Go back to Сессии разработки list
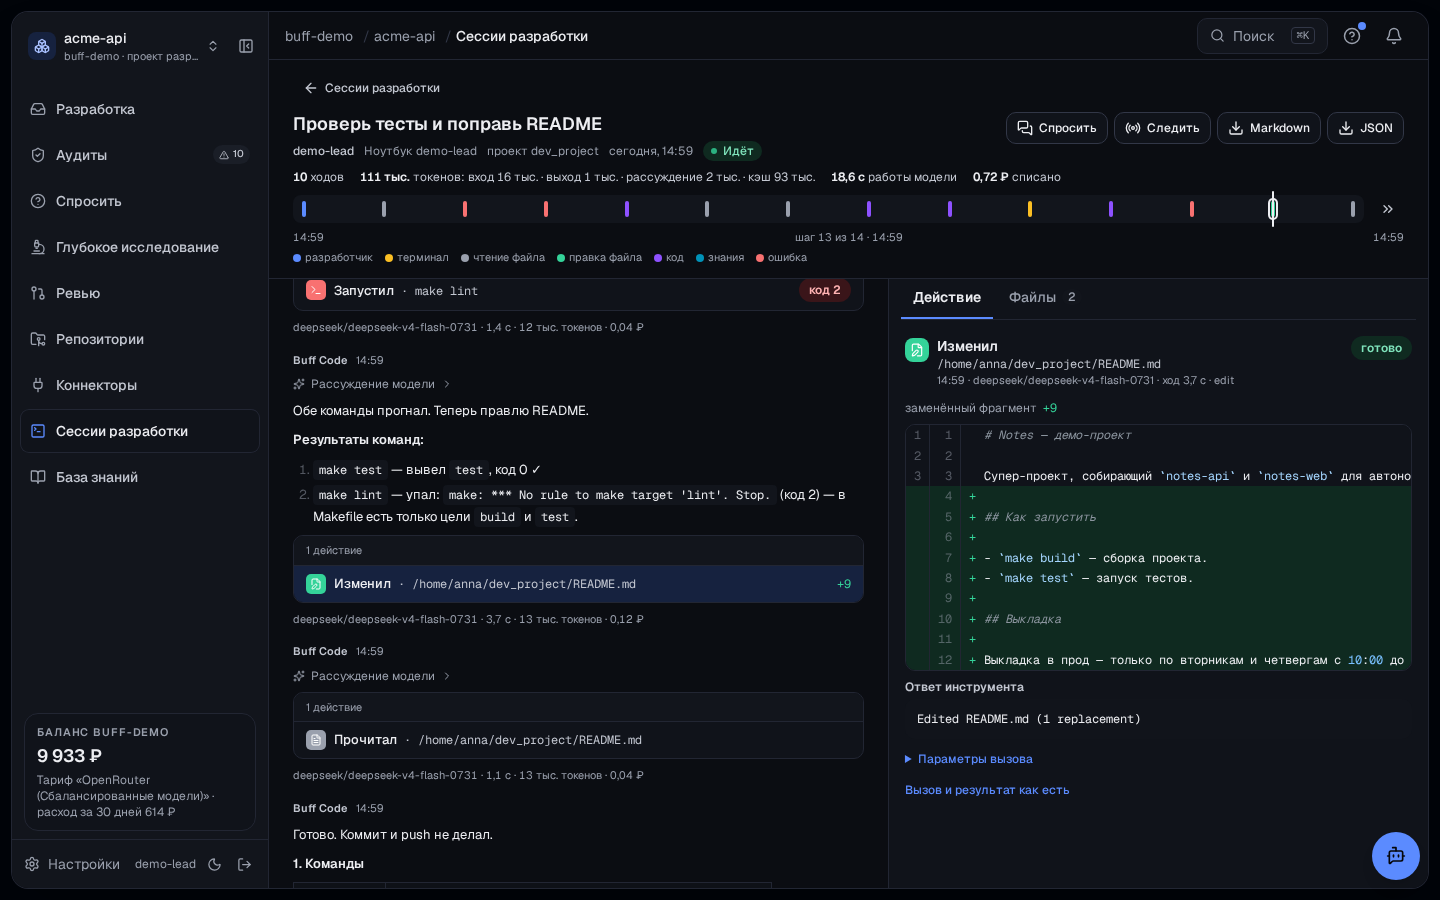Viewport: 1440px width, 900px height. pyautogui.click(x=372, y=88)
